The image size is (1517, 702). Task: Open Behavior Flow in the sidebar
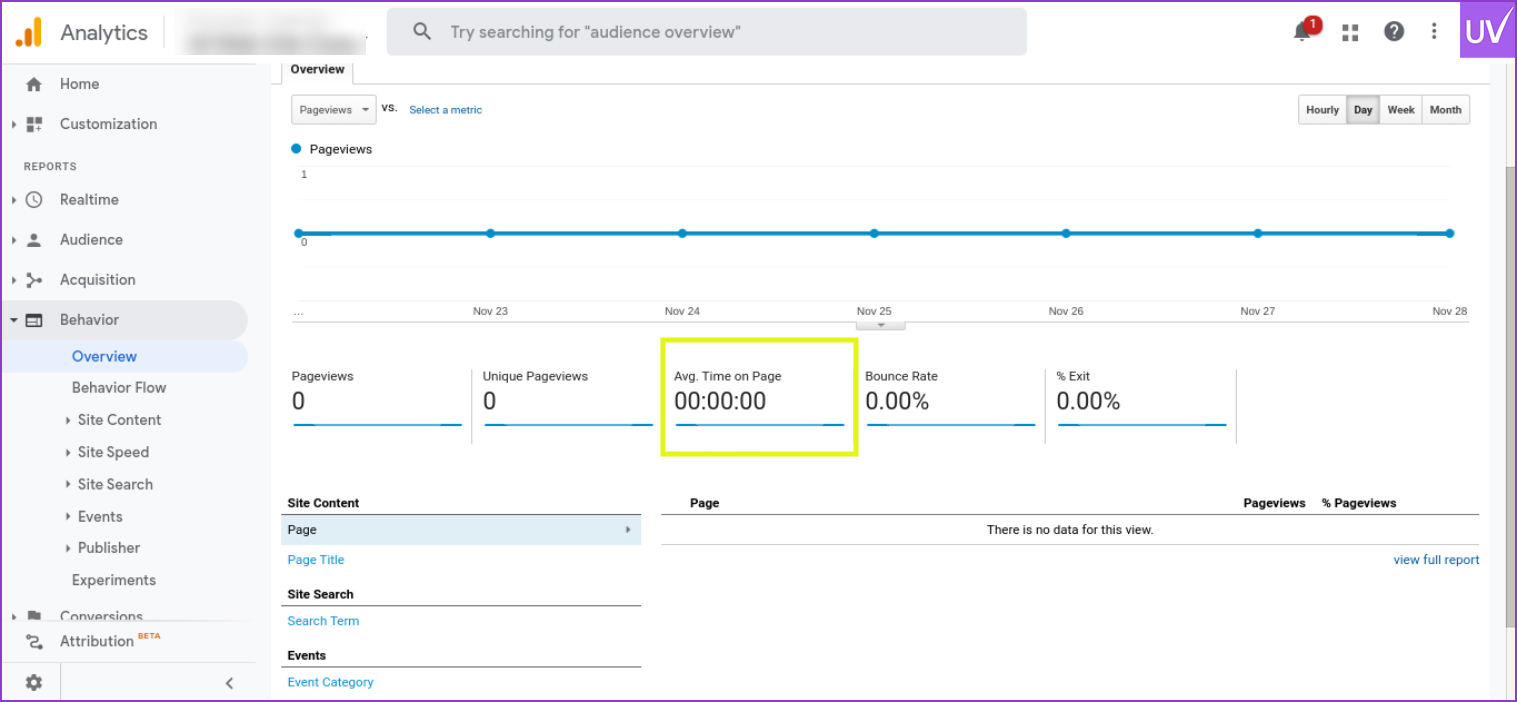click(119, 388)
